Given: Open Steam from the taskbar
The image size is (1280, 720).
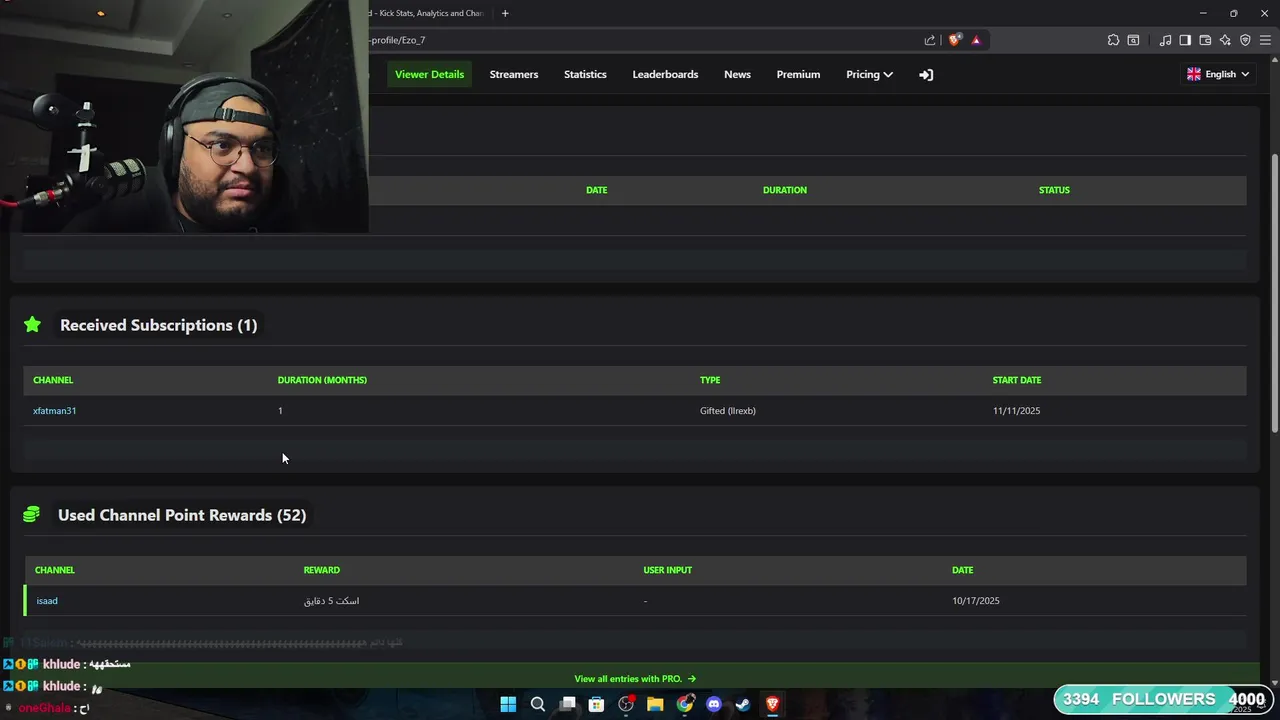Looking at the screenshot, I should click(743, 704).
